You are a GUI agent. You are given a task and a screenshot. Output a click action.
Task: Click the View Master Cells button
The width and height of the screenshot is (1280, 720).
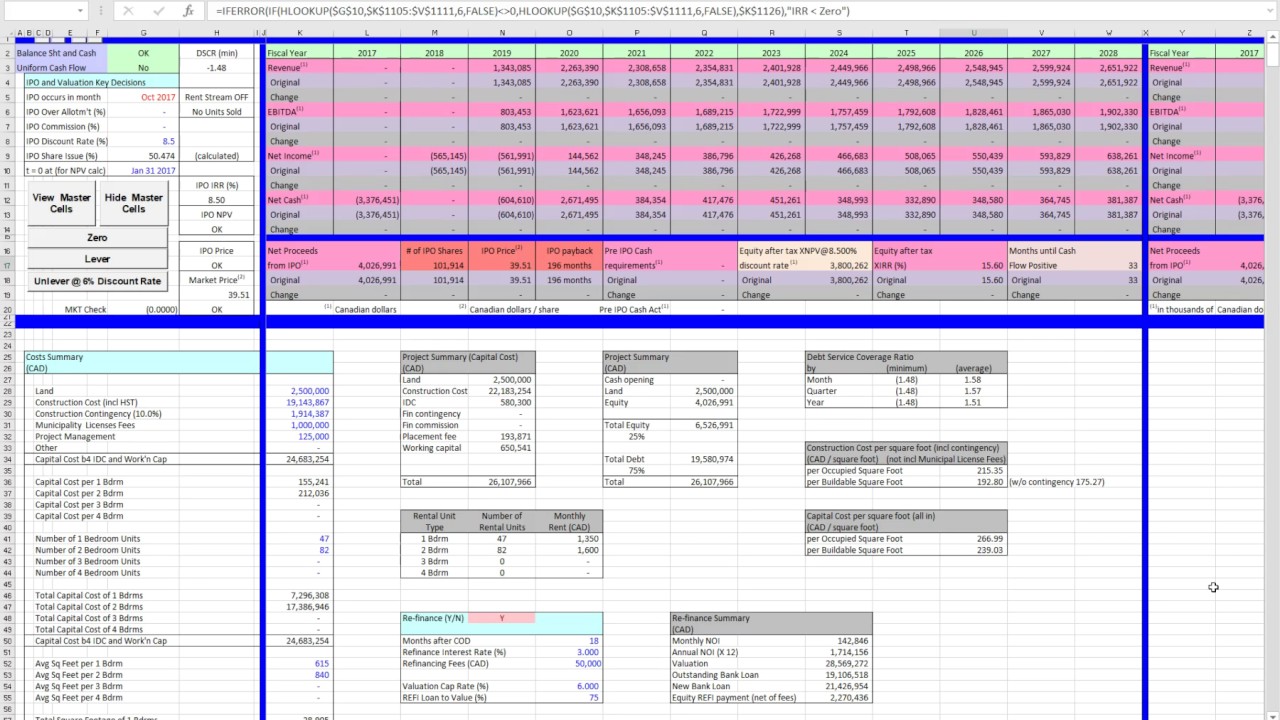click(x=61, y=203)
